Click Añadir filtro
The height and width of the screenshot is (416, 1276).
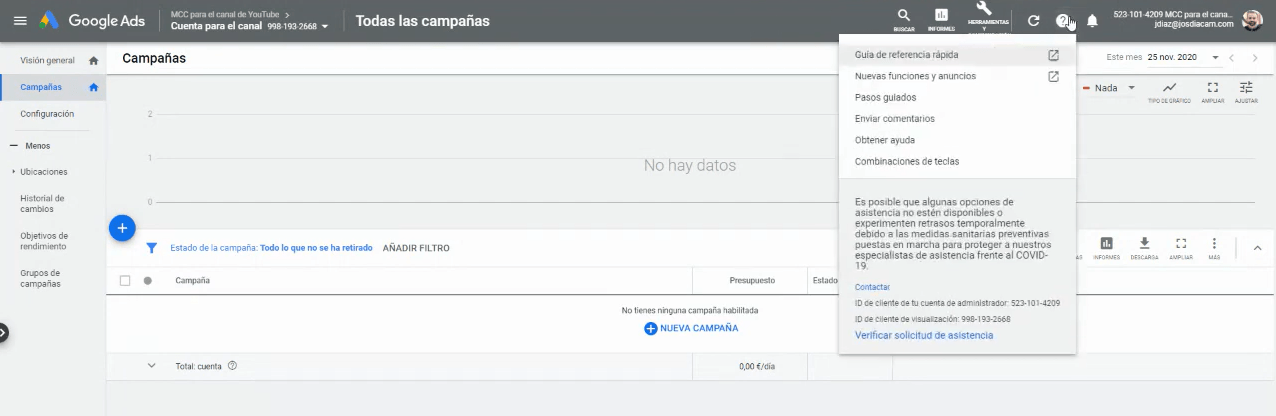416,248
